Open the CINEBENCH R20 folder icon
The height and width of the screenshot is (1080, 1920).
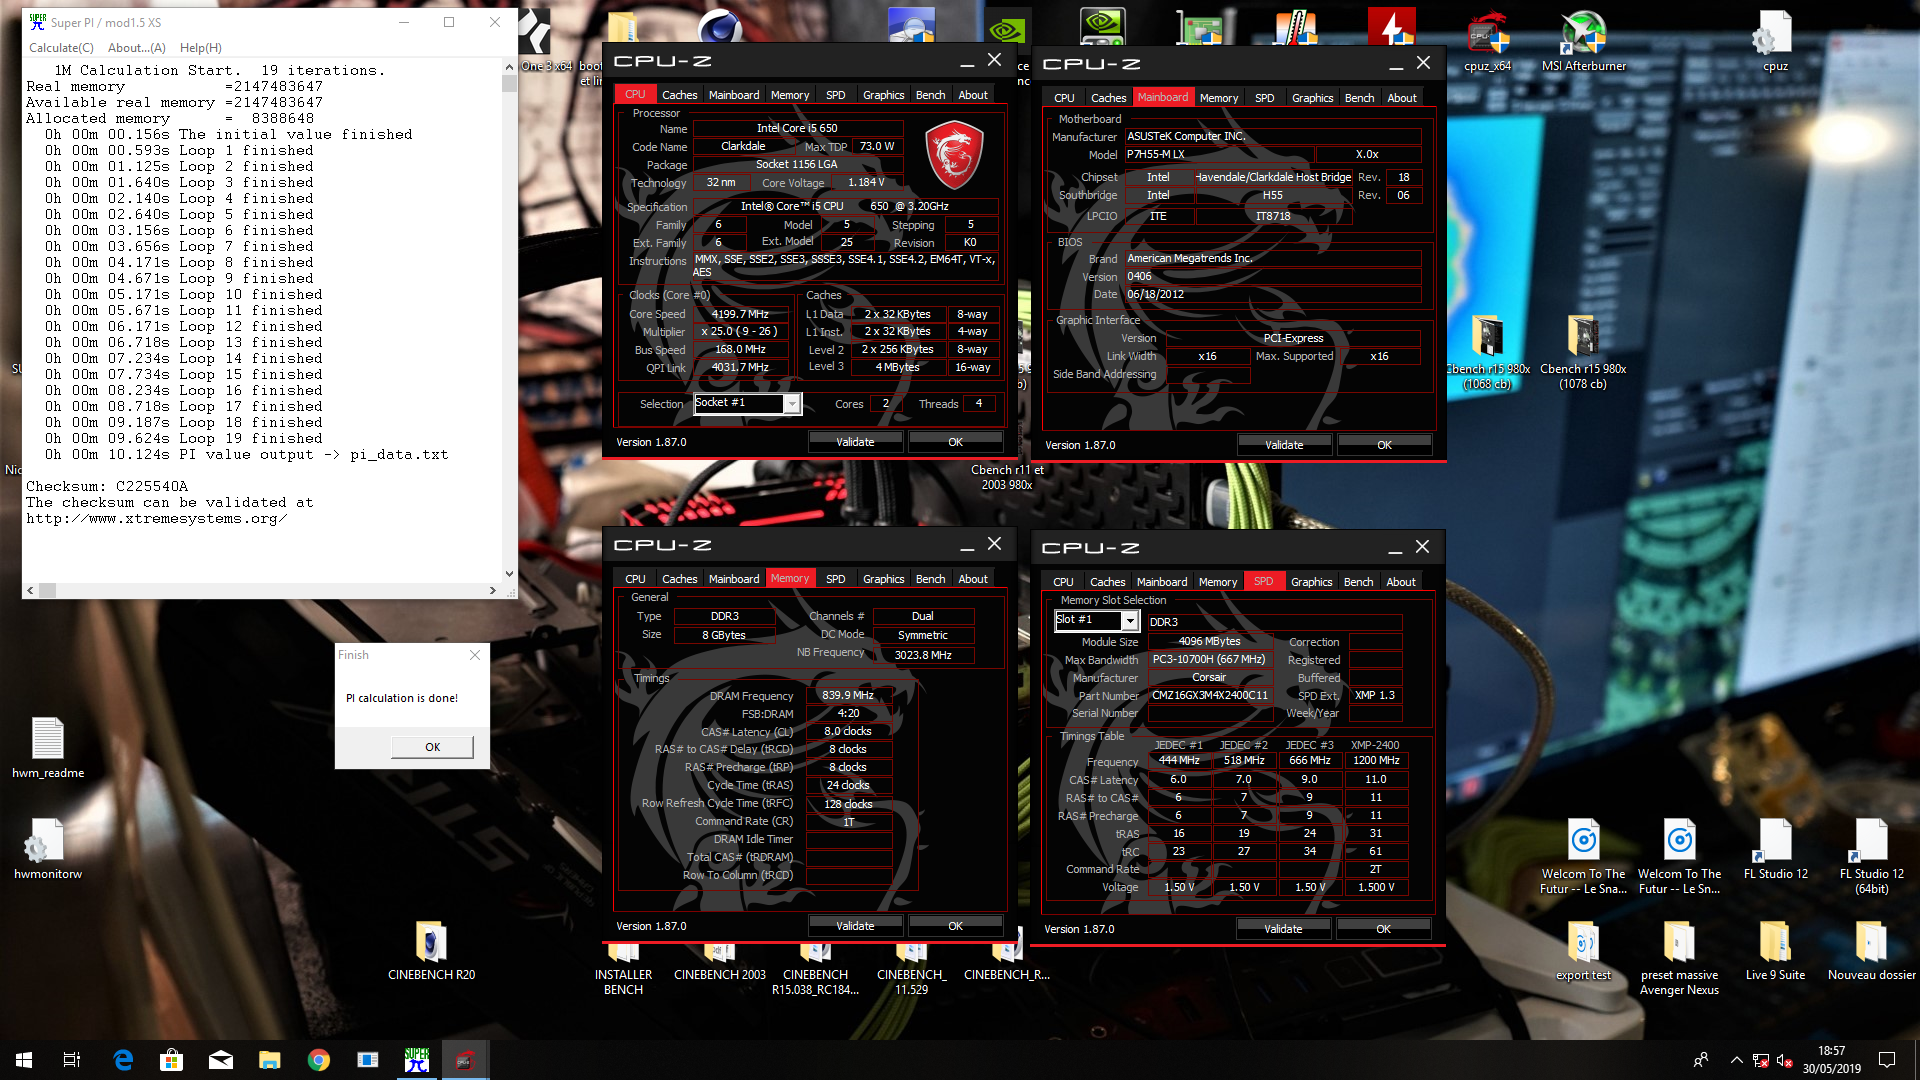[431, 950]
